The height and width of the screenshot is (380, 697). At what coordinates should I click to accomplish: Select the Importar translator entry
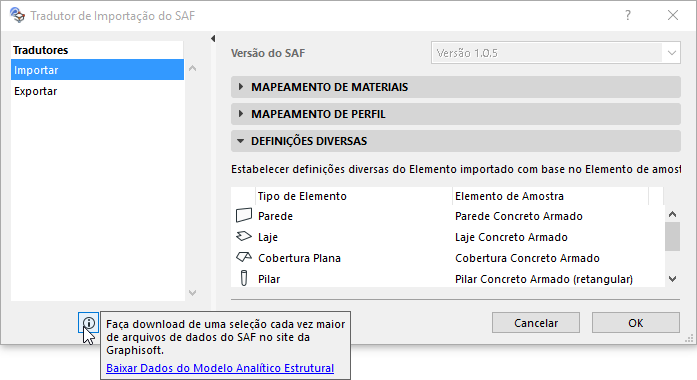coord(97,70)
